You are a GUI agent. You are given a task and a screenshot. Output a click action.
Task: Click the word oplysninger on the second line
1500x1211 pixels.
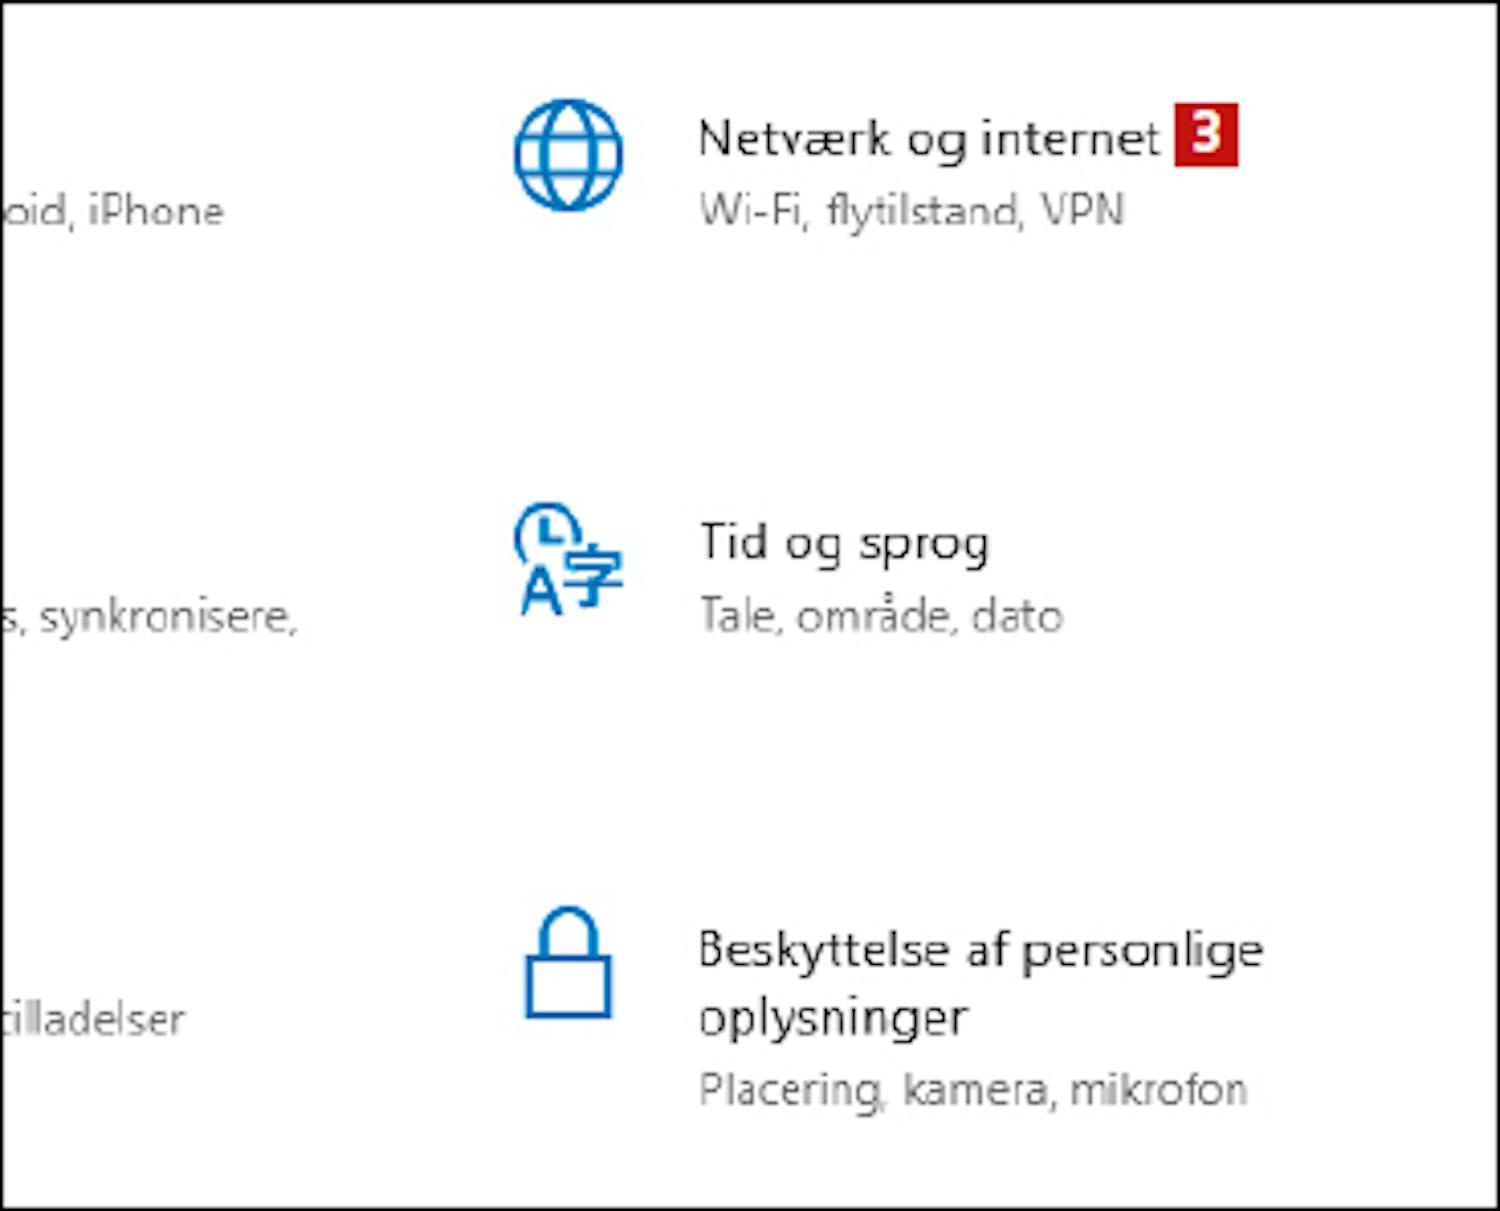833,1020
